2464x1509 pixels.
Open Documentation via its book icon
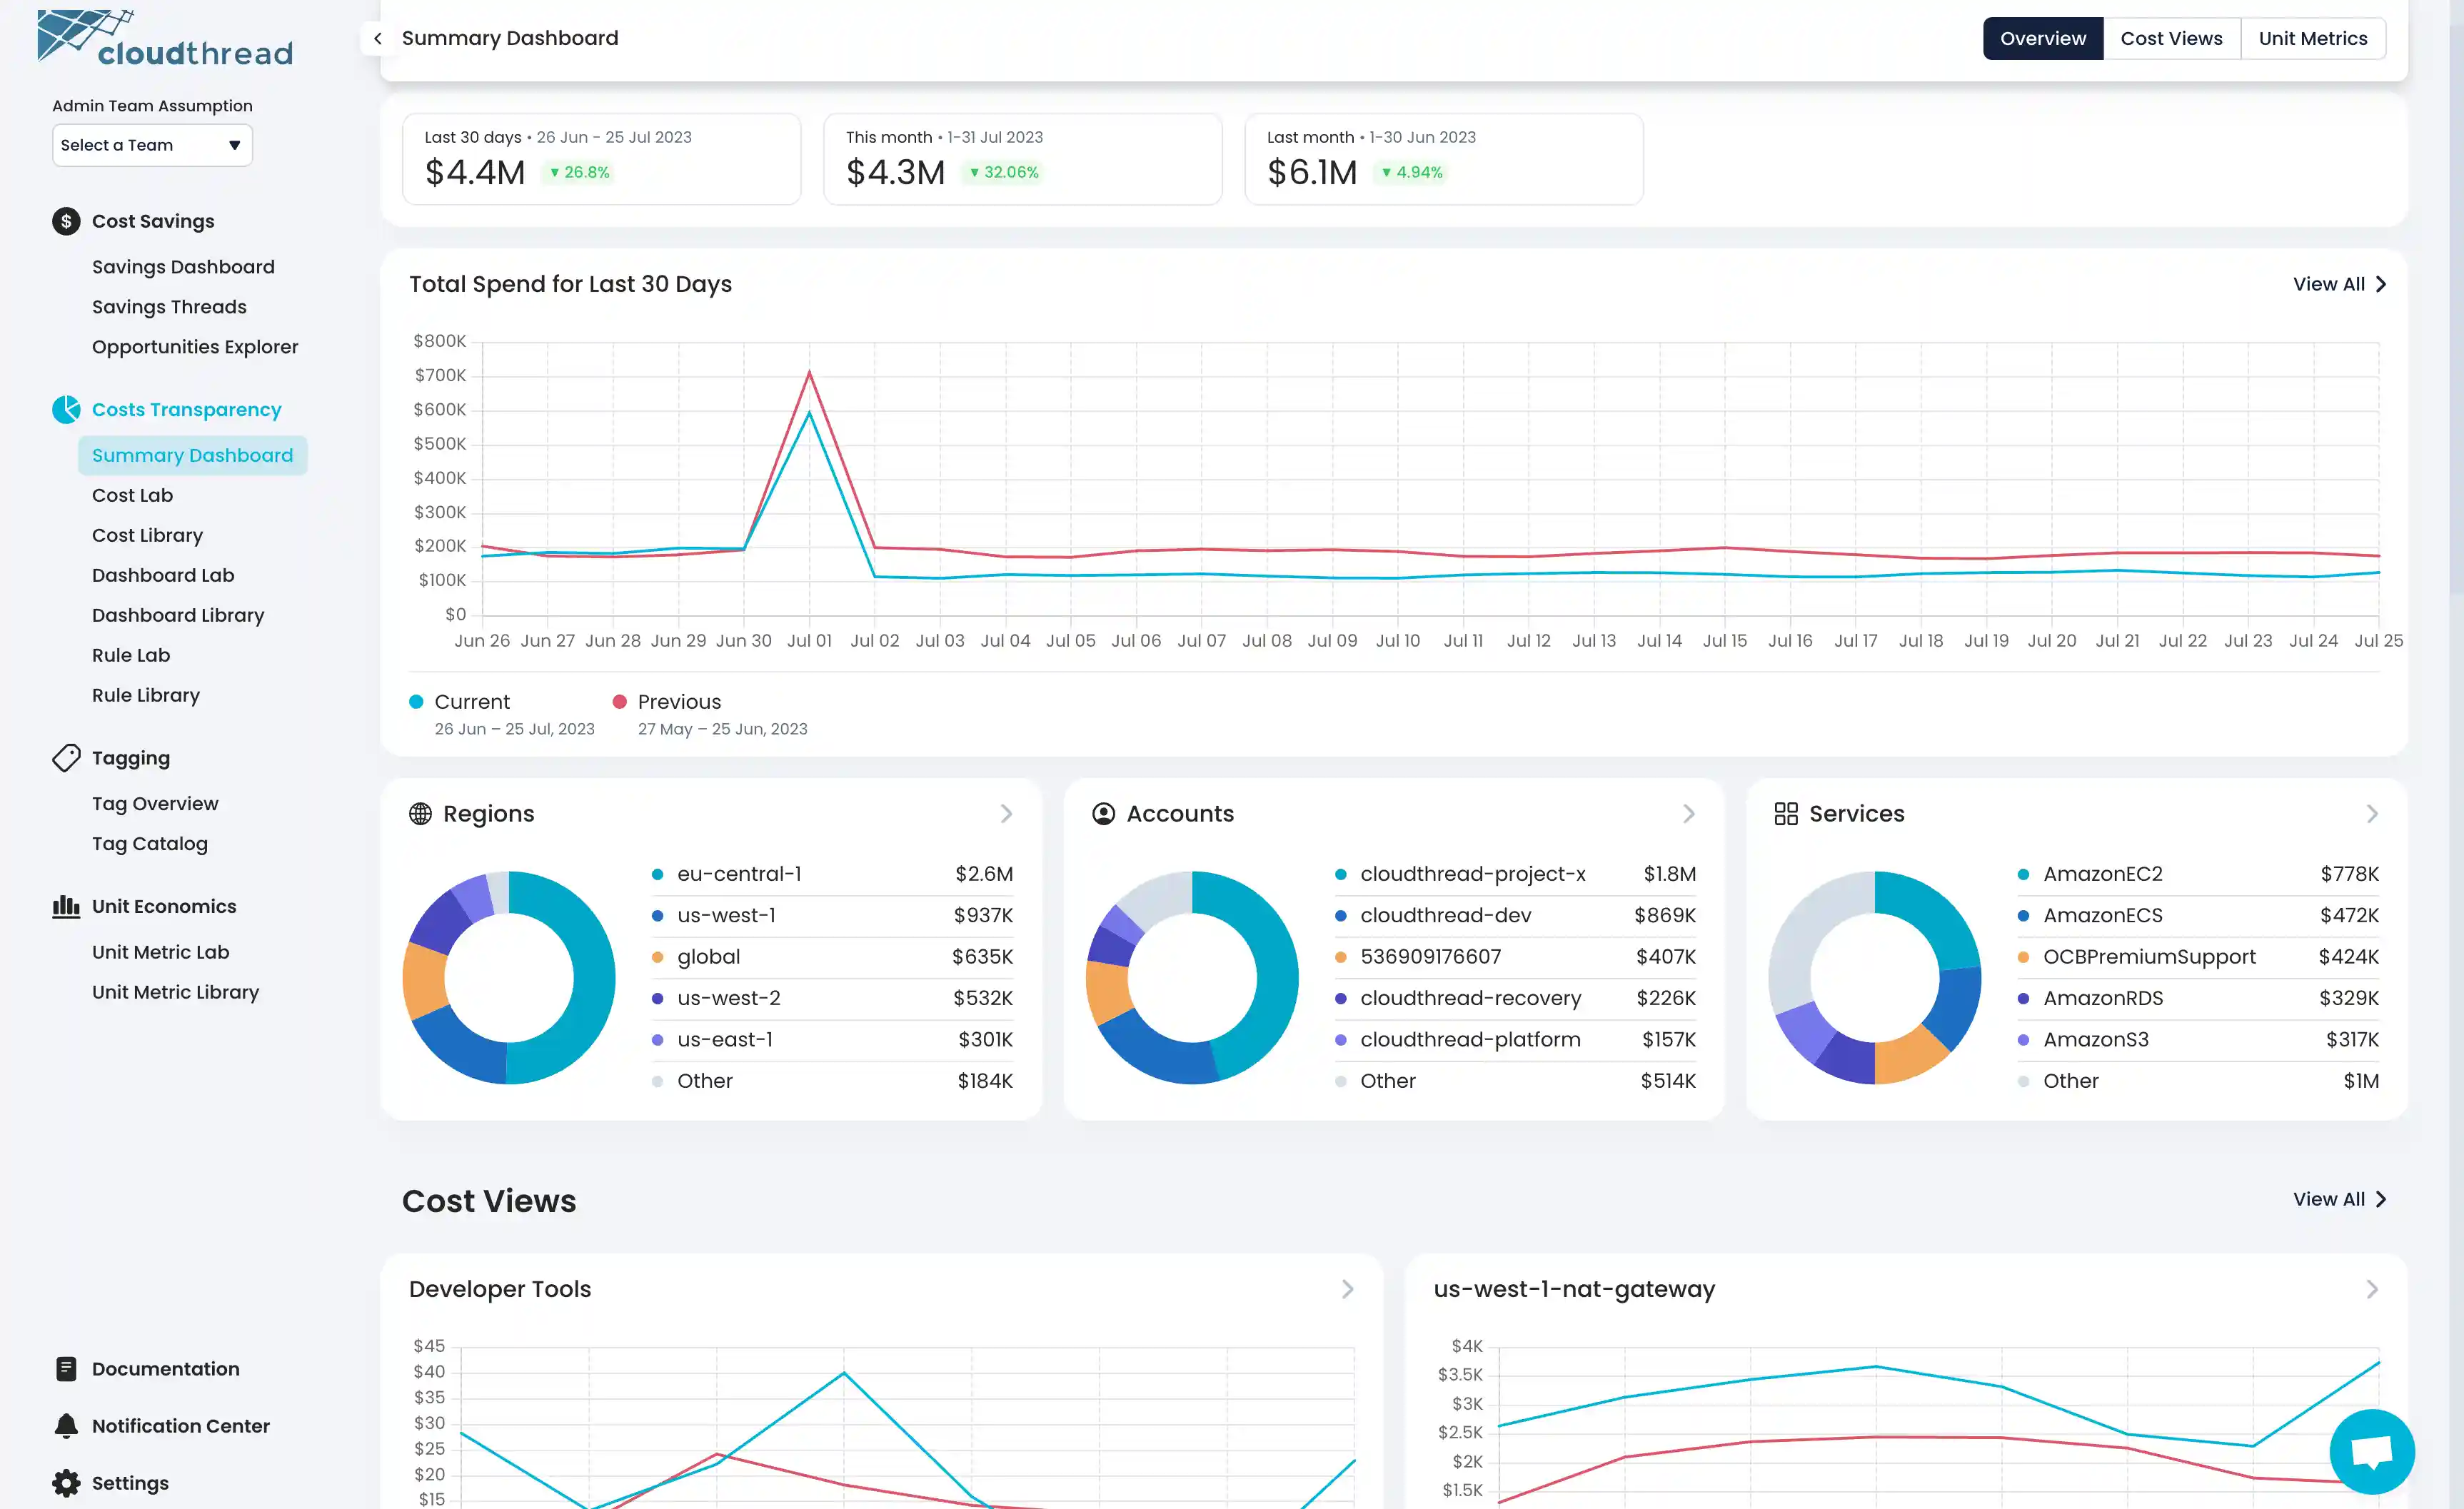(66, 1369)
